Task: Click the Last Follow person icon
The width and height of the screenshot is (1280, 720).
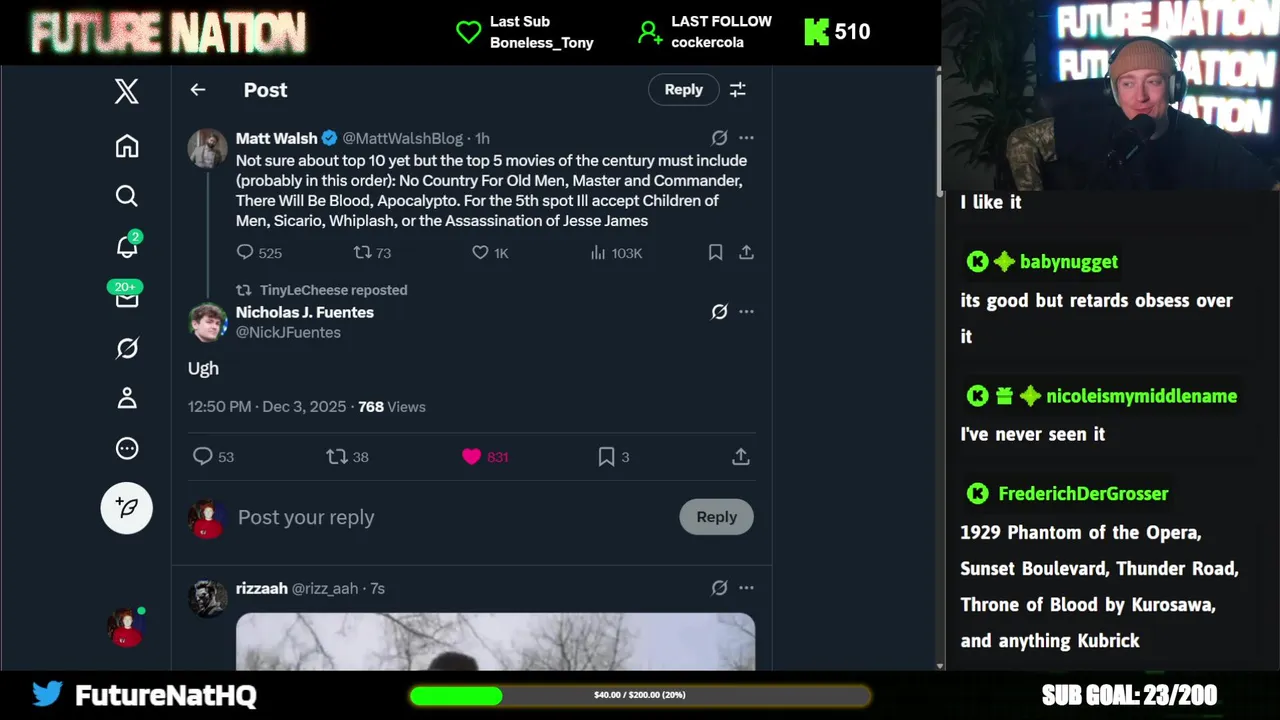Action: coord(650,32)
